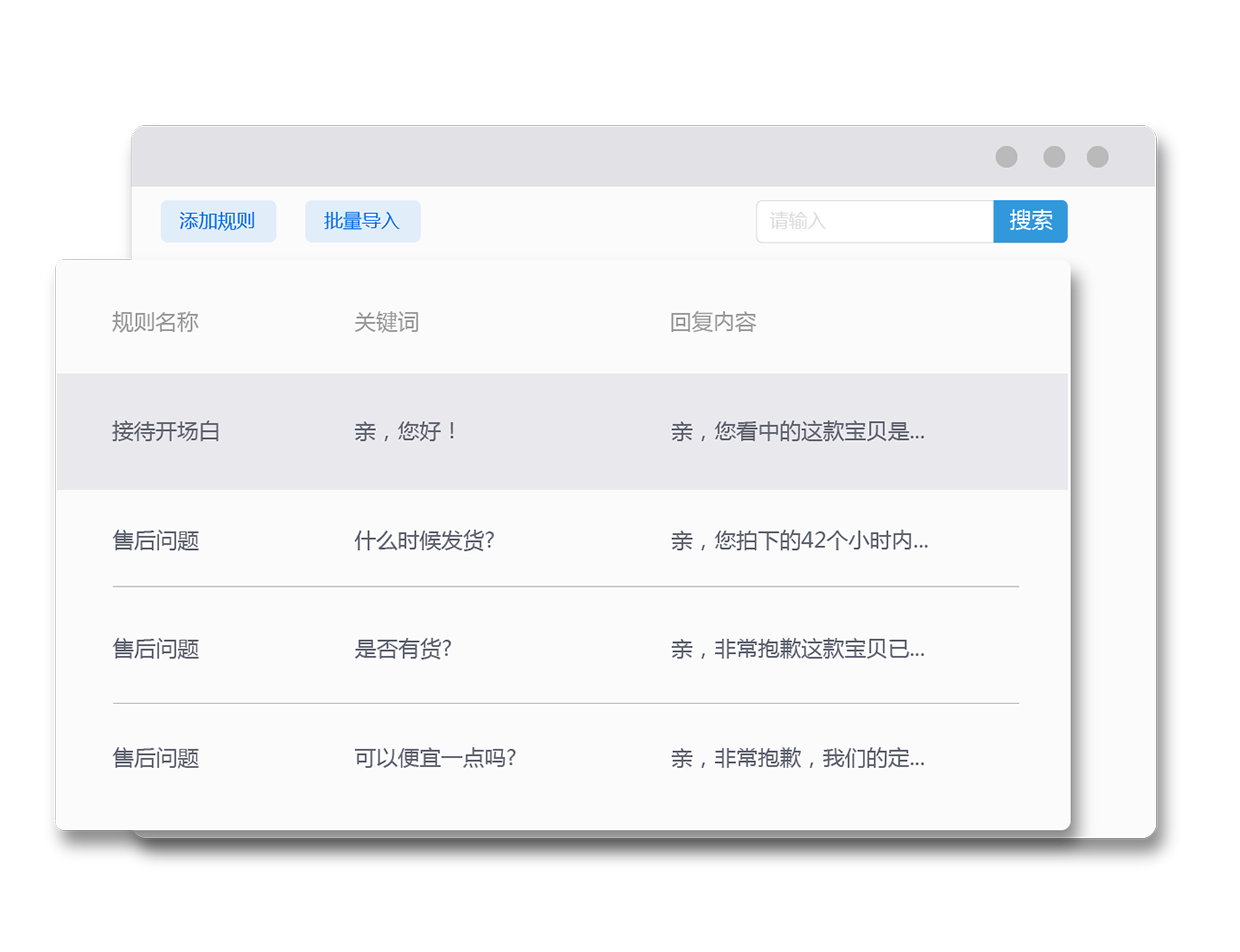This screenshot has height=952, width=1240.
Task: Select the 回复内容 column header
Action: [x=713, y=322]
